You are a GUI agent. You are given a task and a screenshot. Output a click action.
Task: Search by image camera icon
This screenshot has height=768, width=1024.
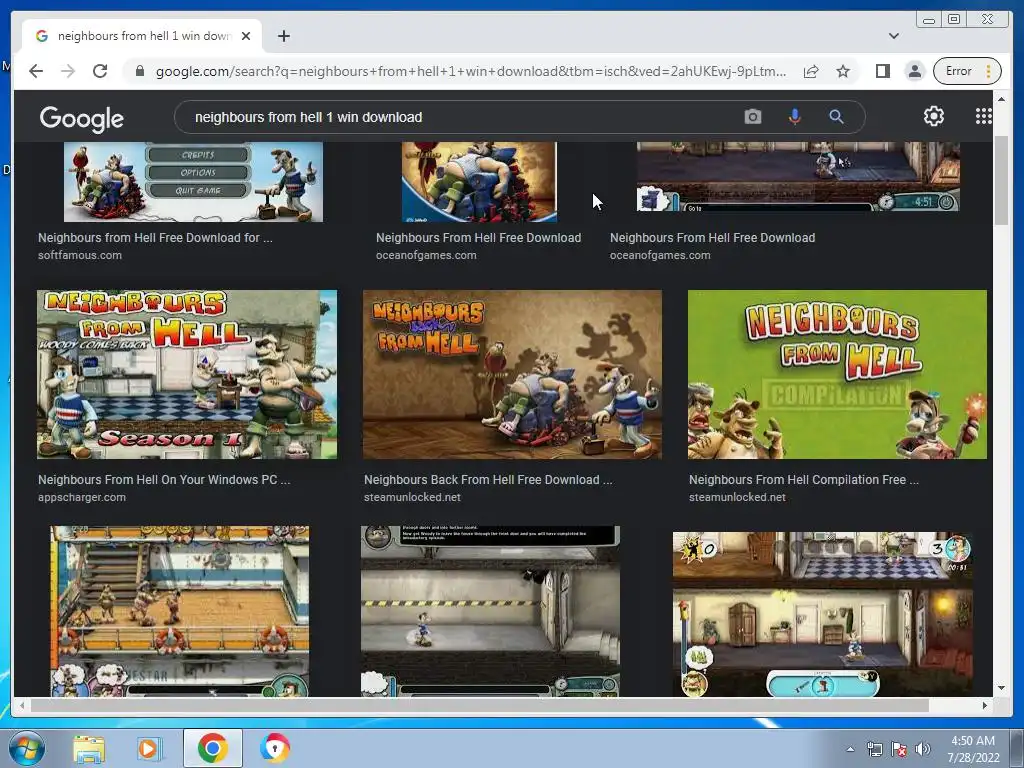(x=752, y=117)
